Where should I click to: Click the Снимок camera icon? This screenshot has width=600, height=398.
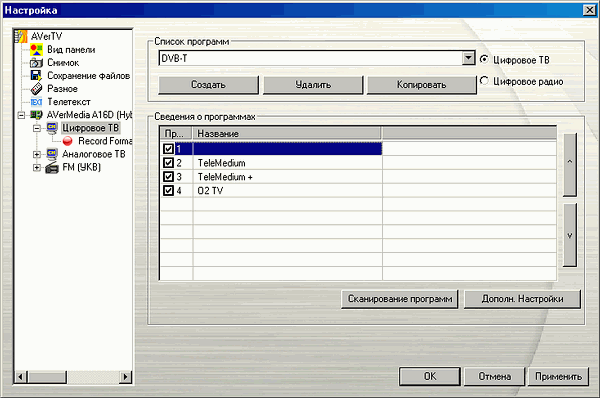point(36,62)
